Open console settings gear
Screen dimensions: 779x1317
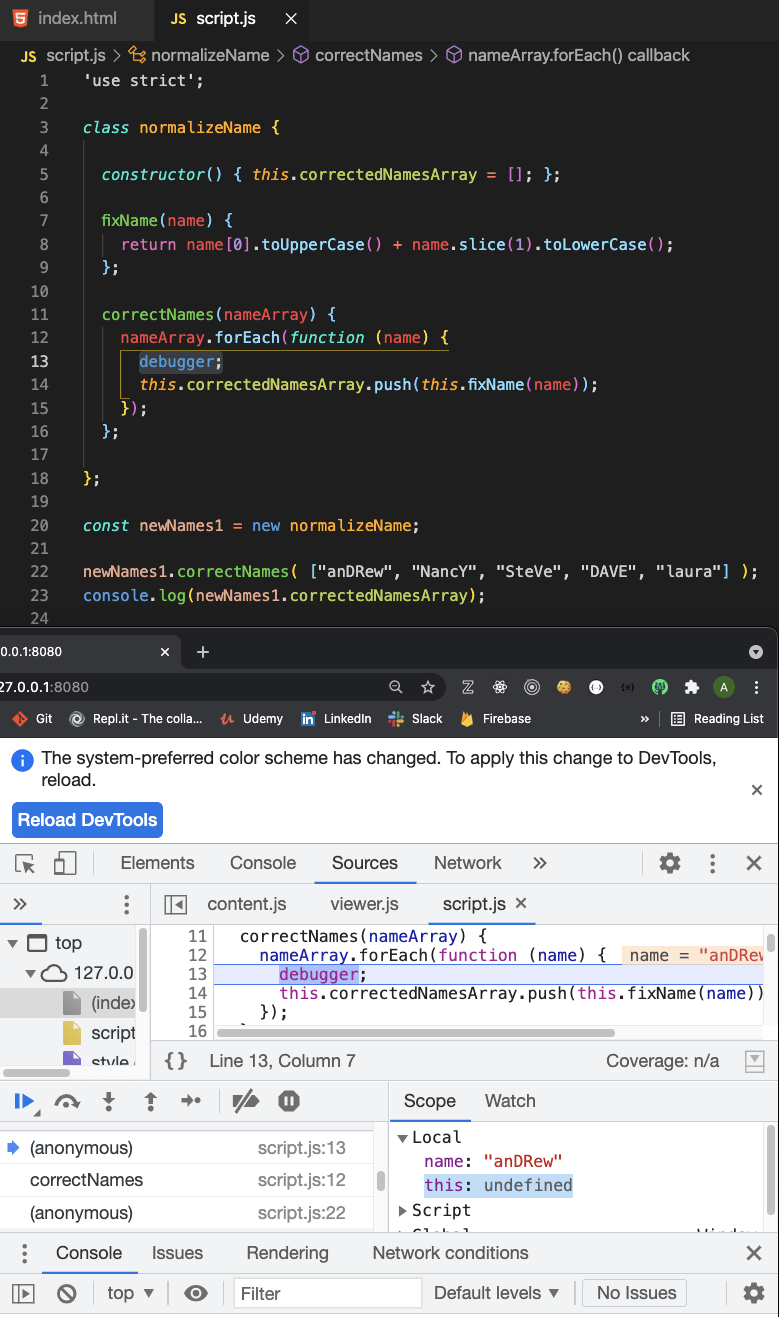(x=754, y=1293)
